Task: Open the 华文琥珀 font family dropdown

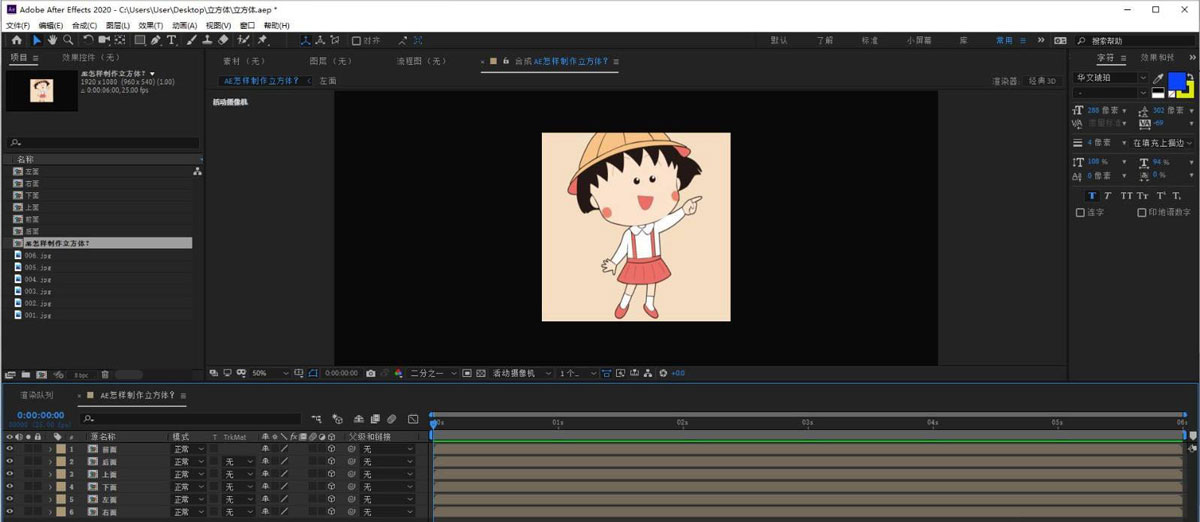Action: [x=1111, y=78]
